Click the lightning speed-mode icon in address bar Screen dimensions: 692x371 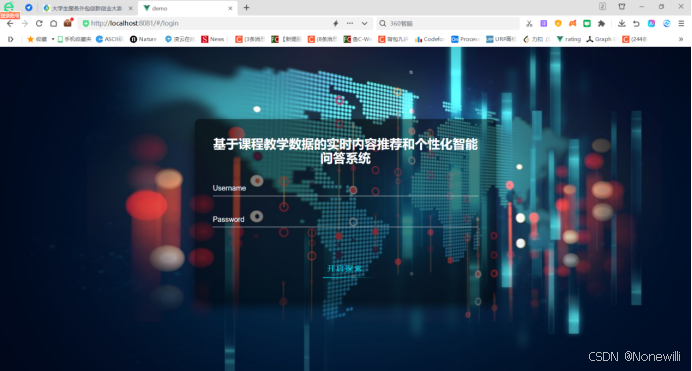coord(335,23)
